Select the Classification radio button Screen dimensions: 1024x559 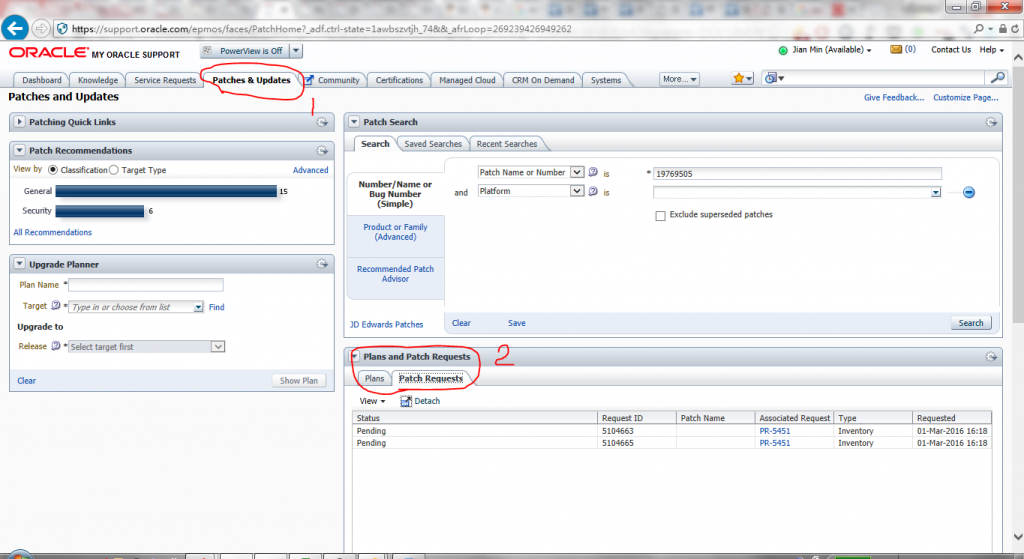53,170
